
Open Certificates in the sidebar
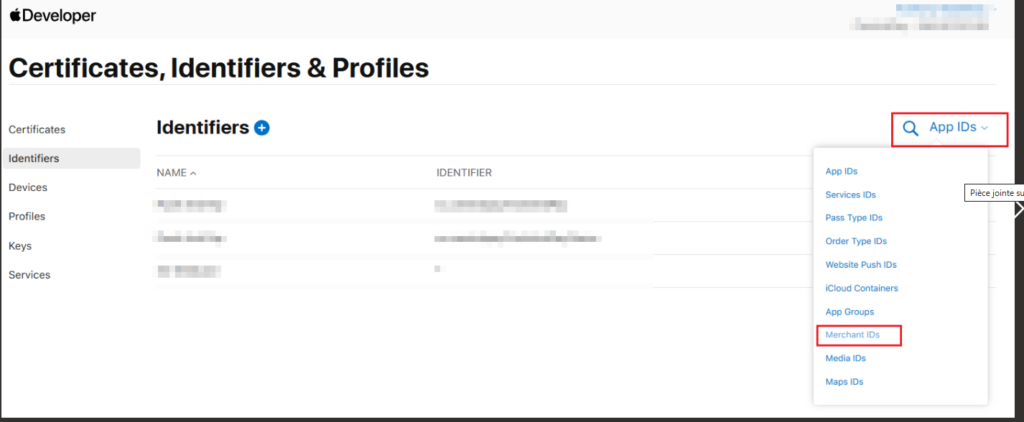(37, 129)
